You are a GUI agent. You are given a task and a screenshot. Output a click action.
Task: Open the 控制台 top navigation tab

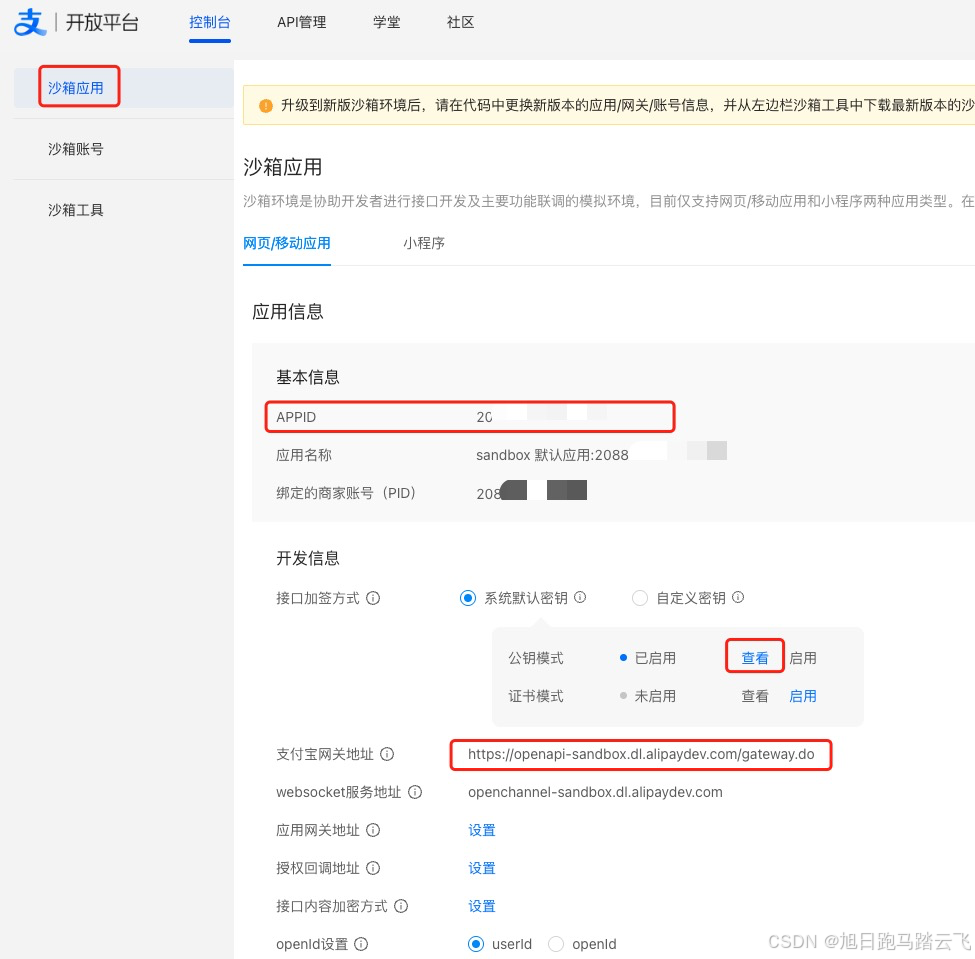pos(210,22)
